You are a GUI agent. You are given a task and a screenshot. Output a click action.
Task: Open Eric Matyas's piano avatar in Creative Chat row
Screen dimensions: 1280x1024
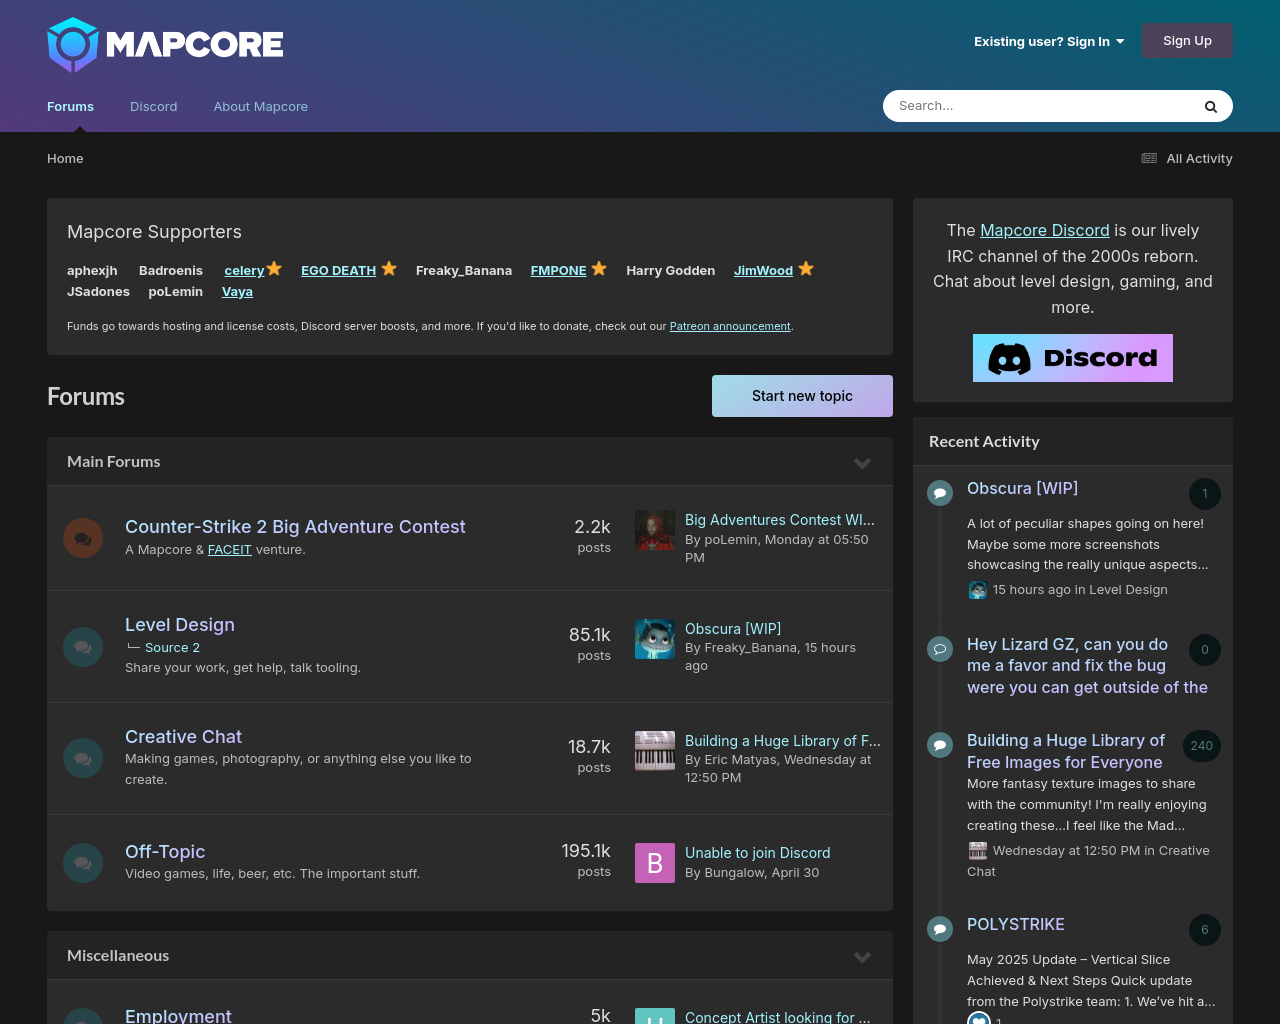(655, 750)
